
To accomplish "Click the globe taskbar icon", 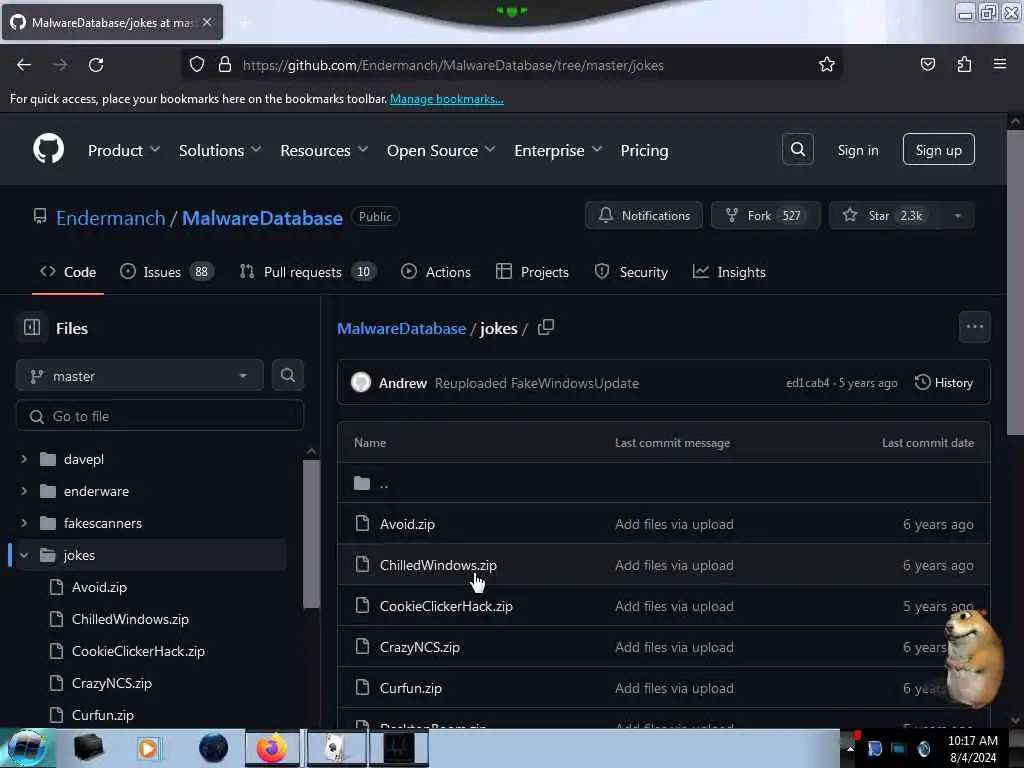I will pos(214,748).
